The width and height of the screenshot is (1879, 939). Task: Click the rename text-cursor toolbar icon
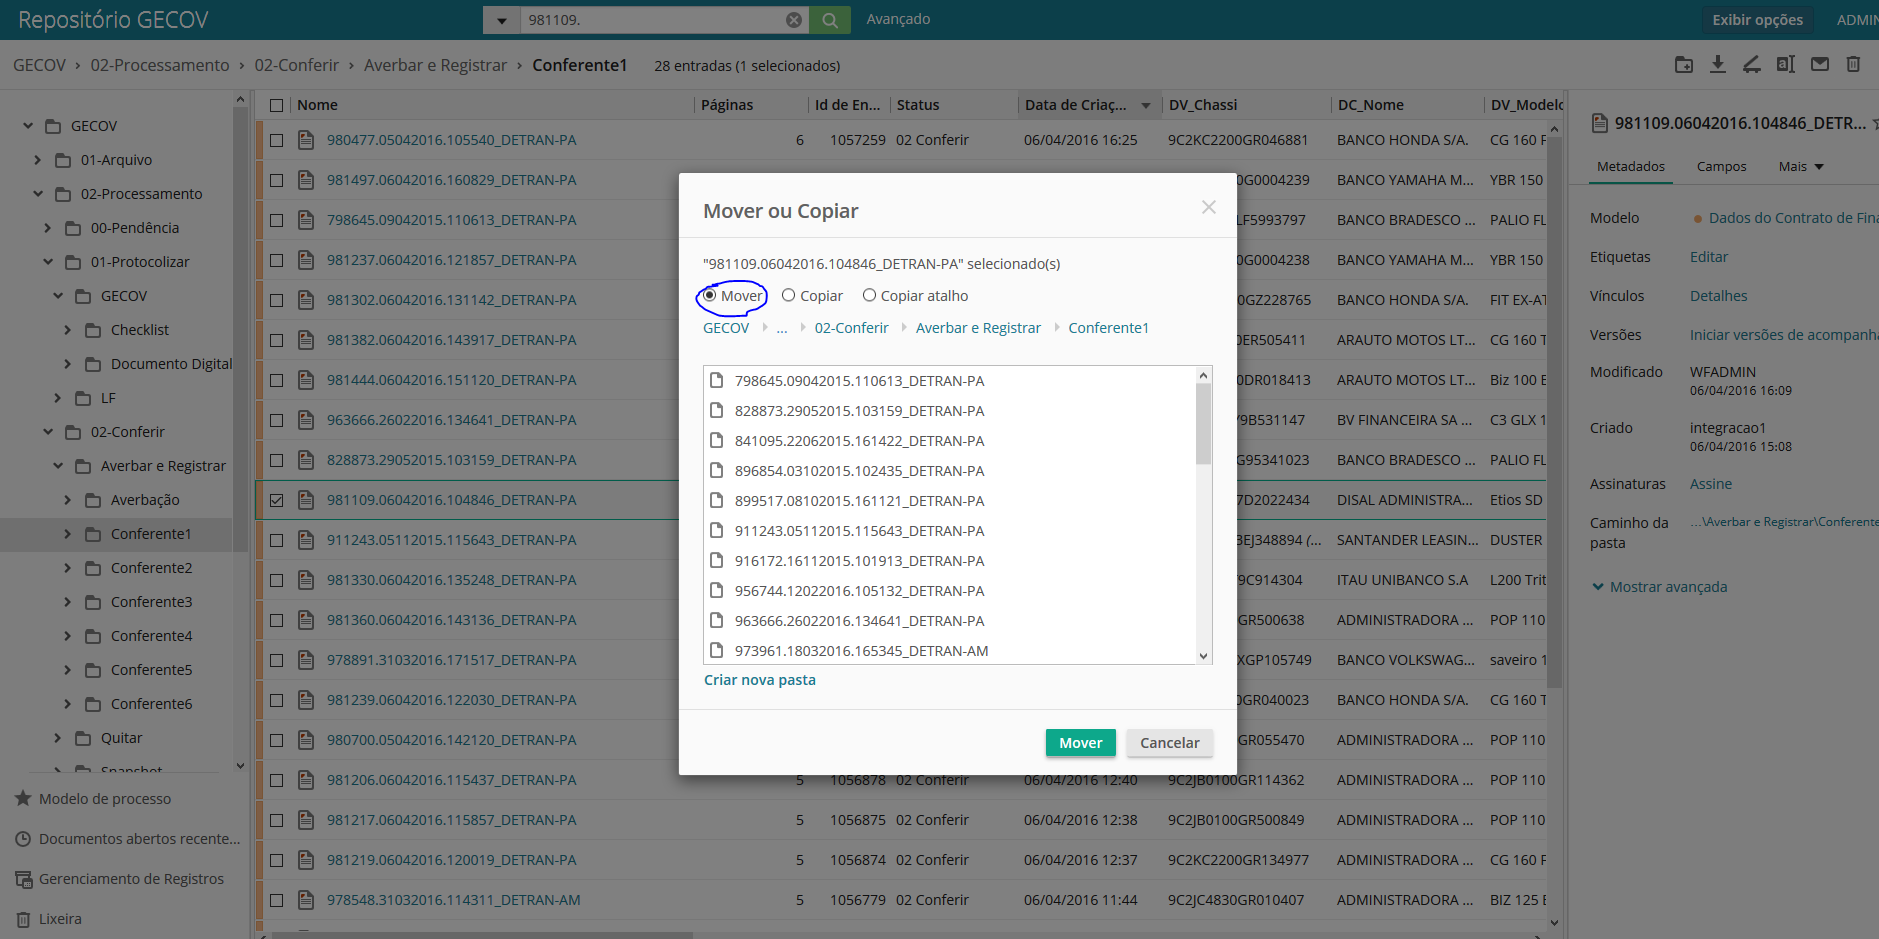(1786, 65)
